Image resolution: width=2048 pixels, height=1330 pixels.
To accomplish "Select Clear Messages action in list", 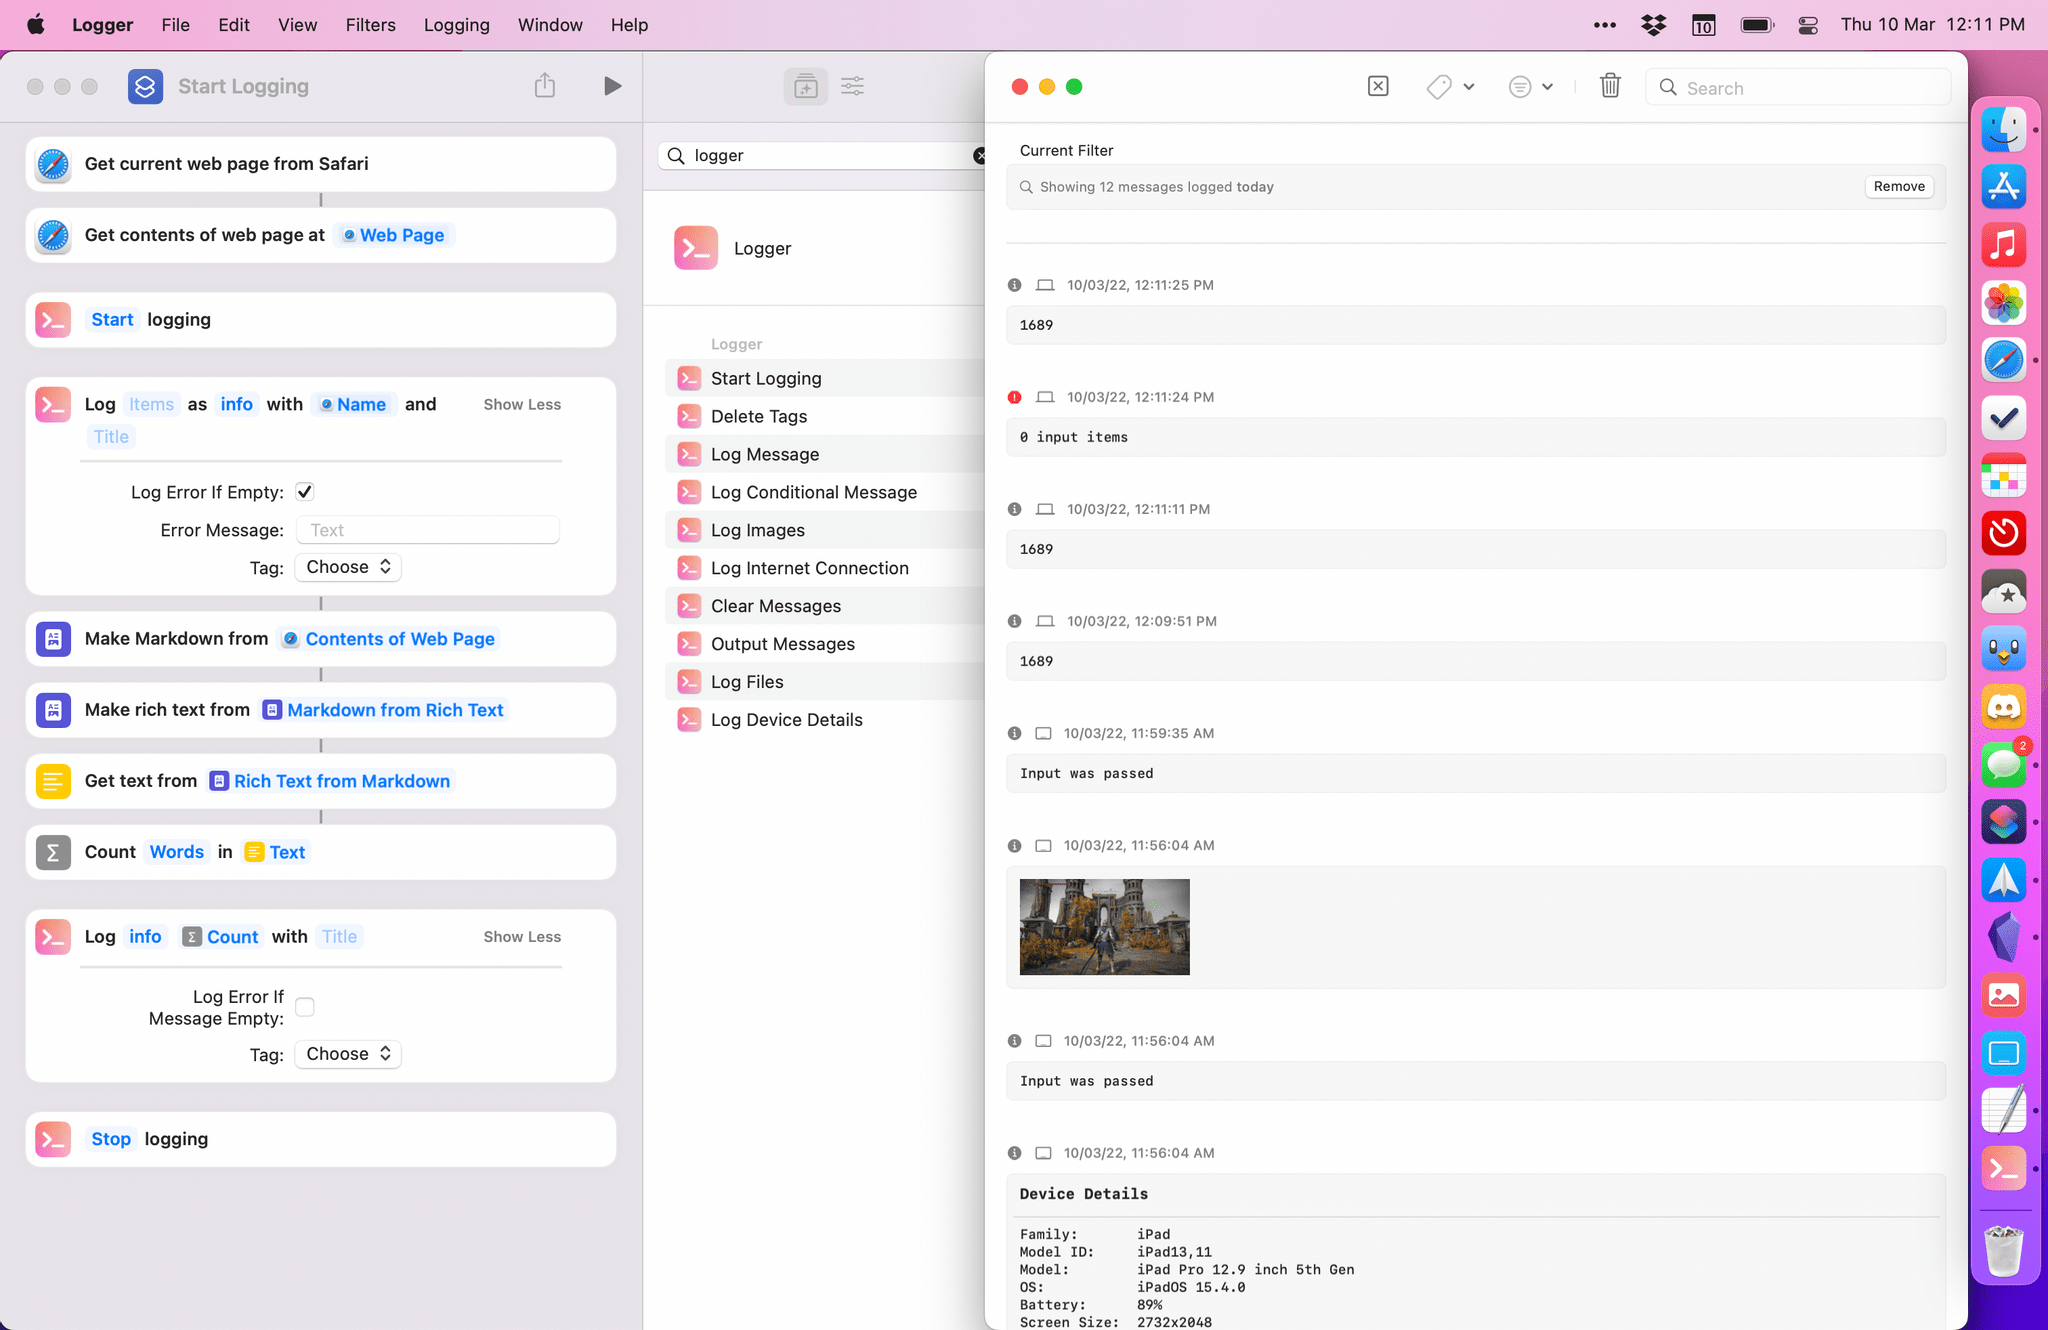I will pyautogui.click(x=826, y=606).
